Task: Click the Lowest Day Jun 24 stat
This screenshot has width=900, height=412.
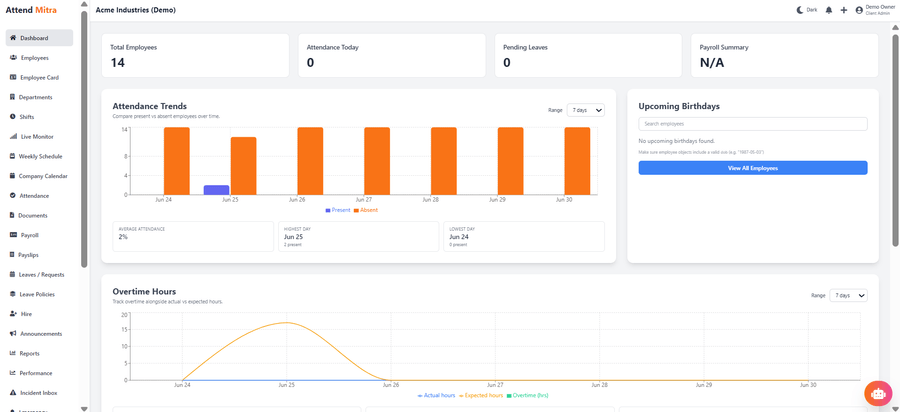Action: 524,236
